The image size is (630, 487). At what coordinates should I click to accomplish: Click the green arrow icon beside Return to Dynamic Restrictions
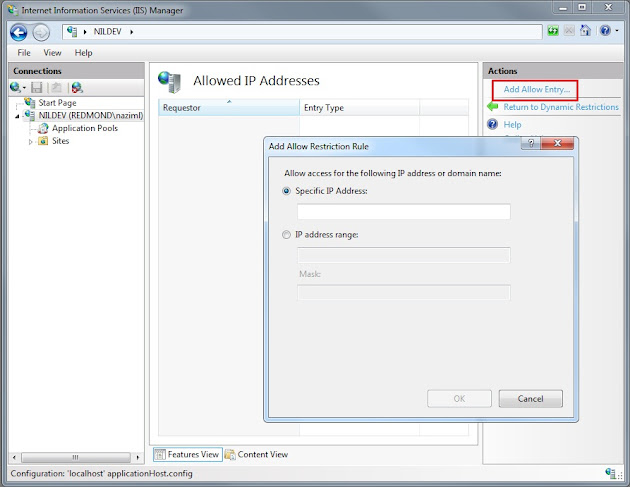click(493, 106)
